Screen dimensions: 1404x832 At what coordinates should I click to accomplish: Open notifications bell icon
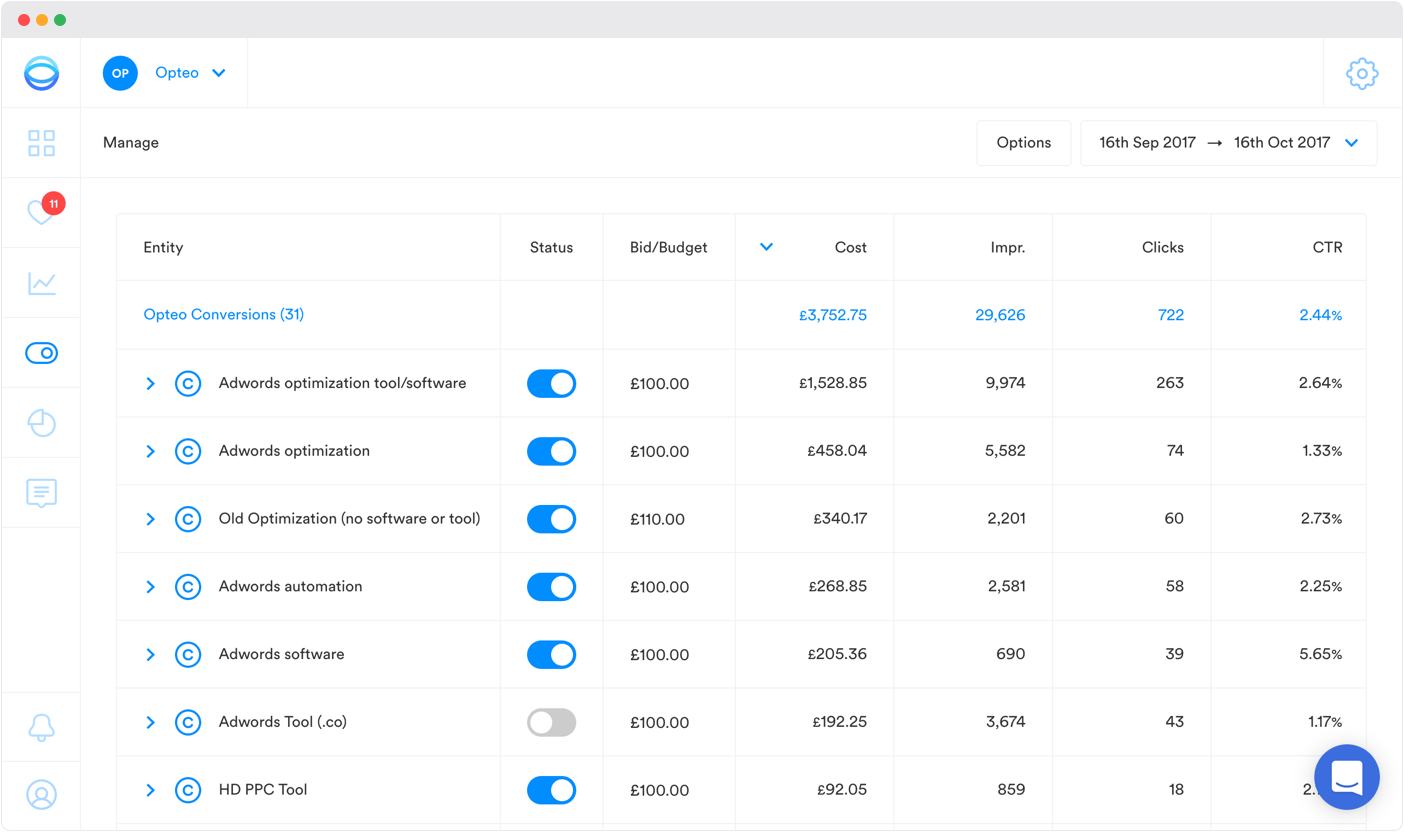pos(42,728)
